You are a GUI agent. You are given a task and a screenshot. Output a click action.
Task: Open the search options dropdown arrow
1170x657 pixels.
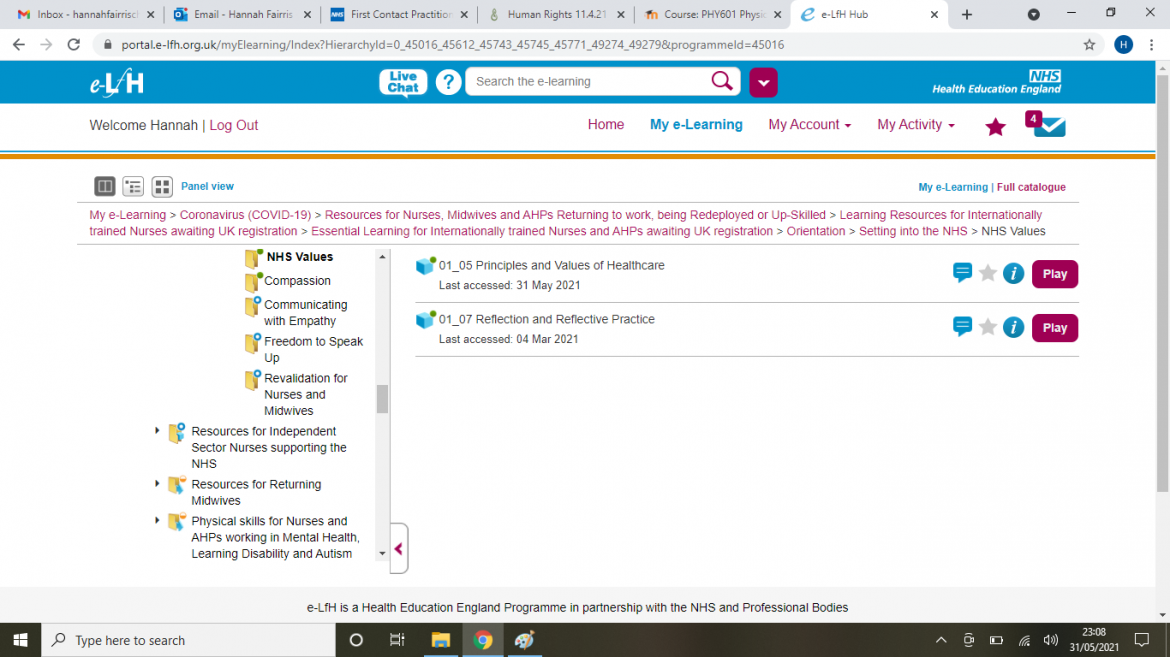point(763,82)
